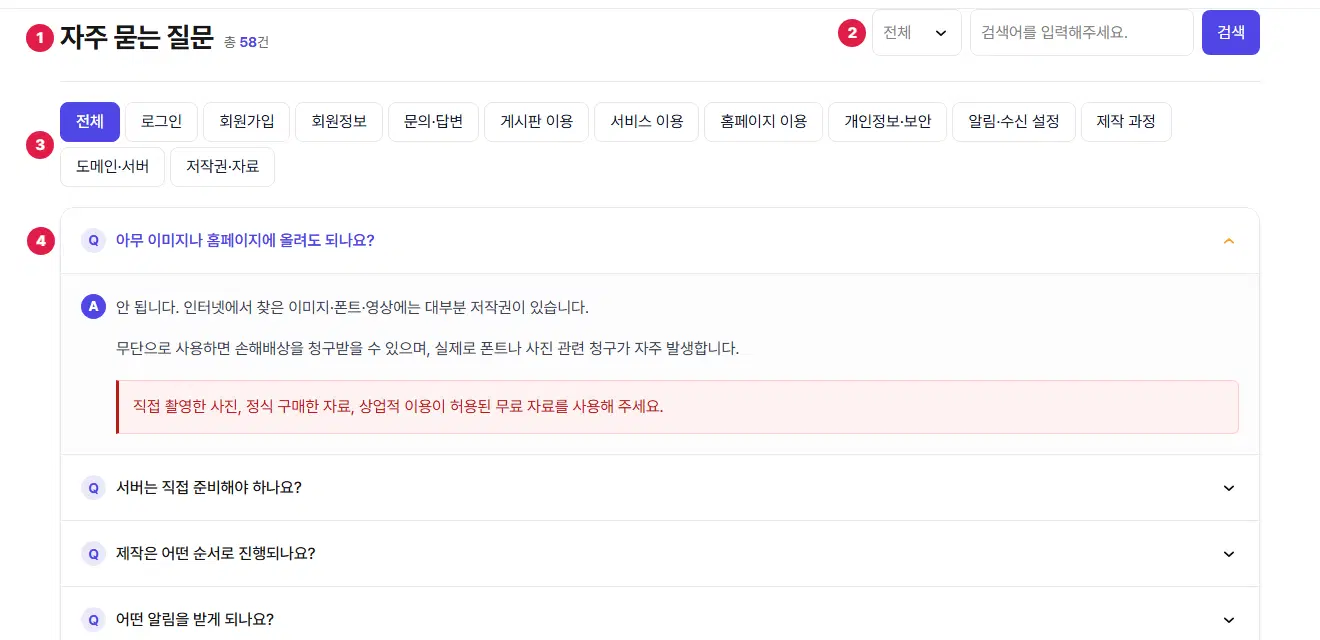The width and height of the screenshot is (1320, 640).
Task: Select the 서비스 이용 category tab
Action: coord(647,122)
